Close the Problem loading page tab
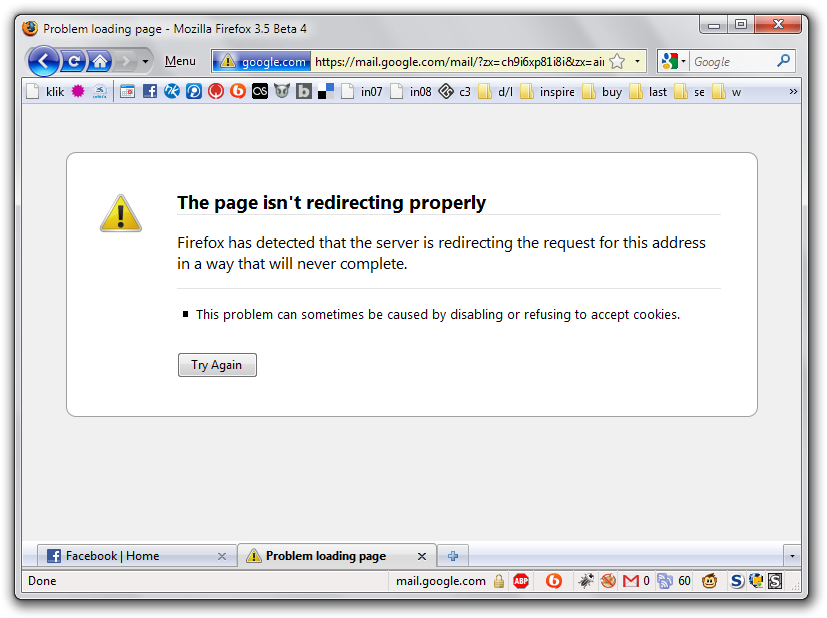Screen dimensions: 827x618 422,556
